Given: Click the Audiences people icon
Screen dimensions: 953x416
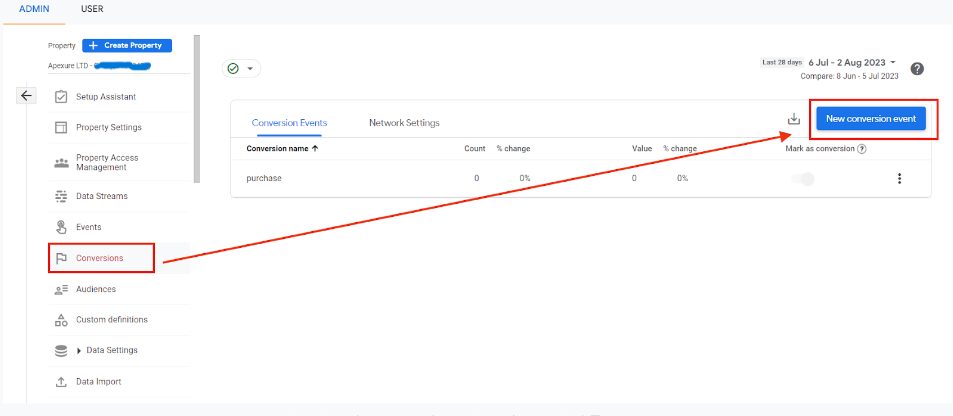Looking at the screenshot, I should click(x=61, y=289).
